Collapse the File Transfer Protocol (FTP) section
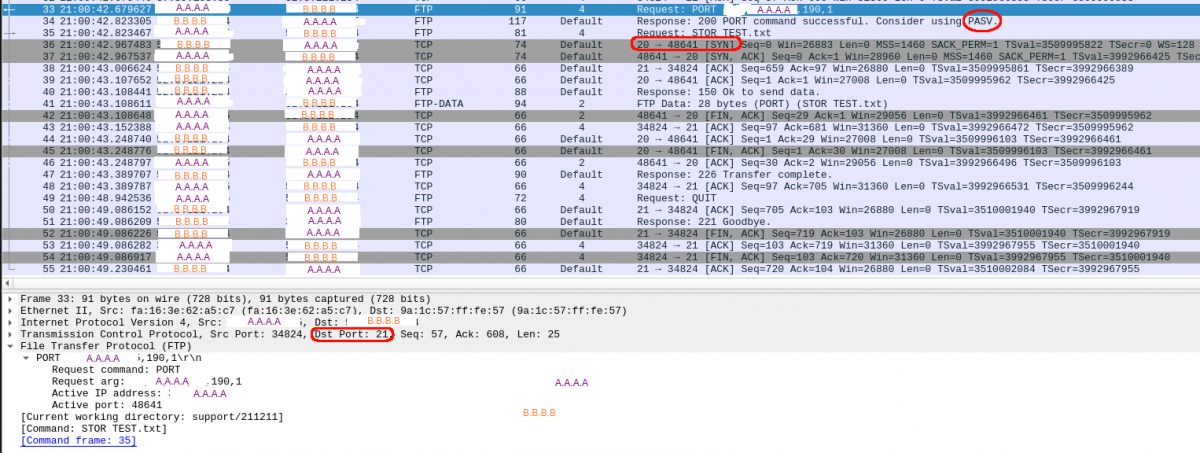The width and height of the screenshot is (1200, 453). coord(10,346)
